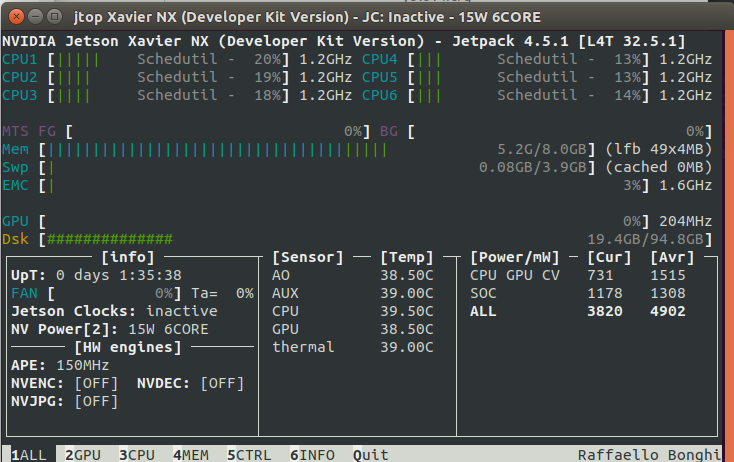Click the CPU 39.50C temperature
The image size is (734, 462).
407,311
